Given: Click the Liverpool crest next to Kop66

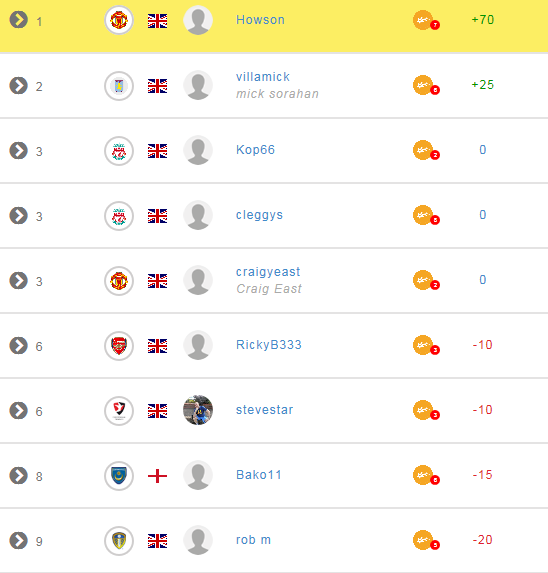Looking at the screenshot, I should point(119,151).
